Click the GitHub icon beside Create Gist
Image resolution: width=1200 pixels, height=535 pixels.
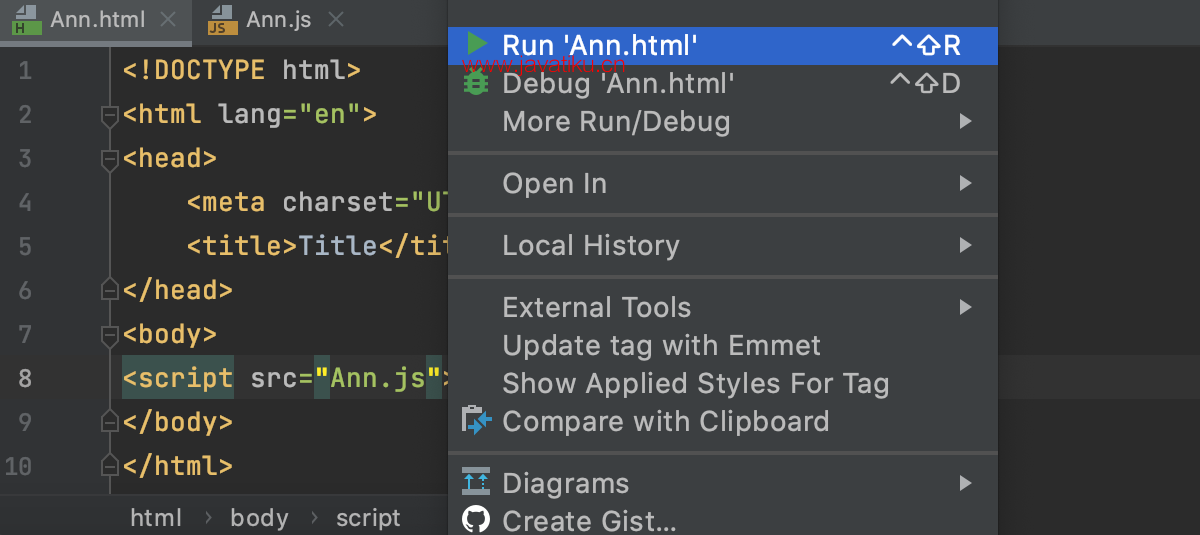476,520
